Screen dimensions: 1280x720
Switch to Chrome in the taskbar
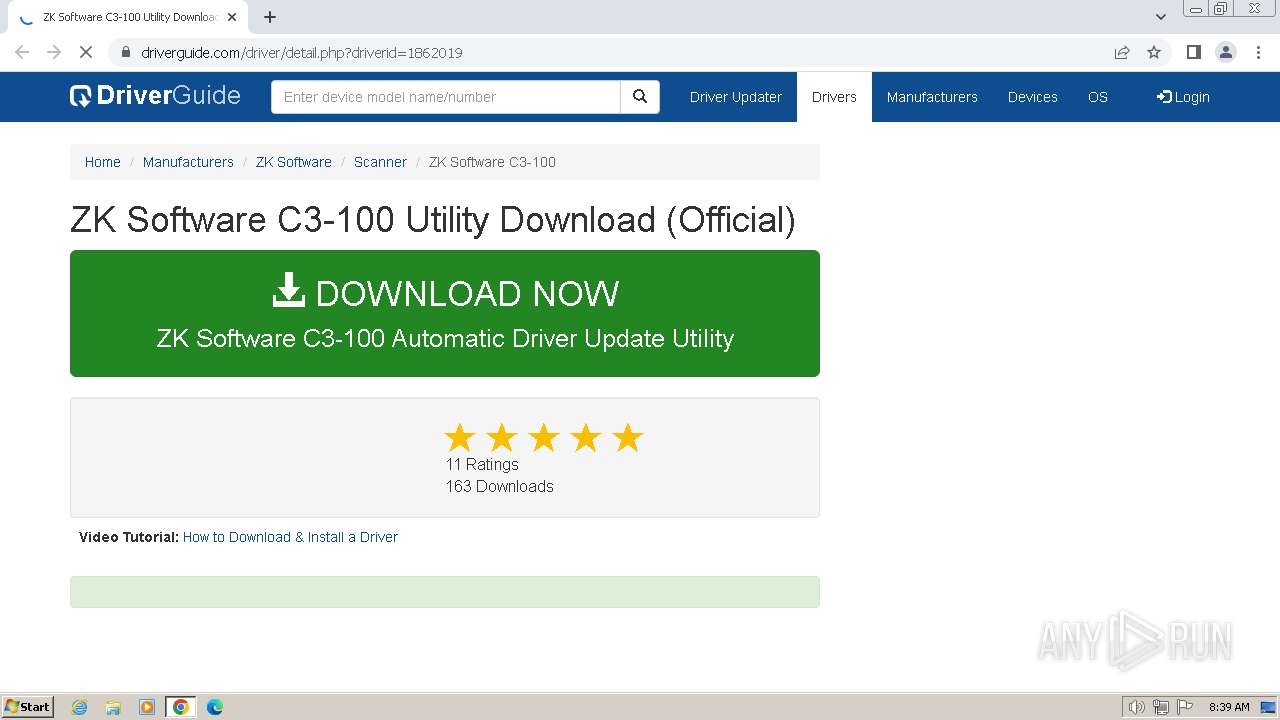click(181, 707)
